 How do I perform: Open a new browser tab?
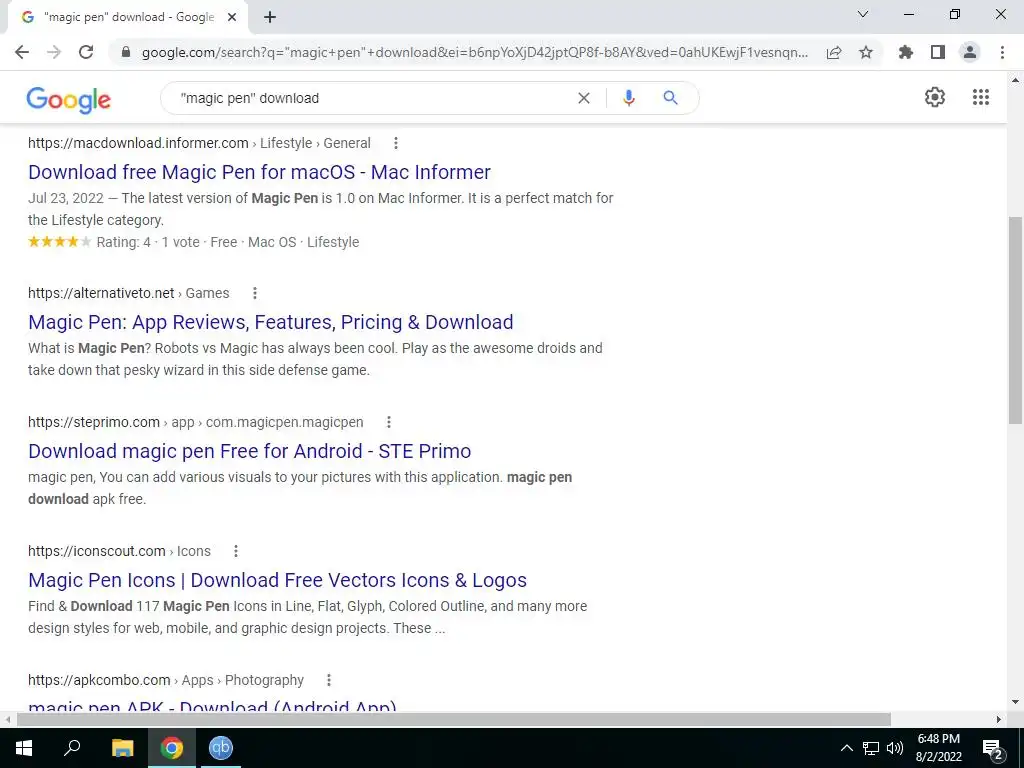pyautogui.click(x=270, y=17)
